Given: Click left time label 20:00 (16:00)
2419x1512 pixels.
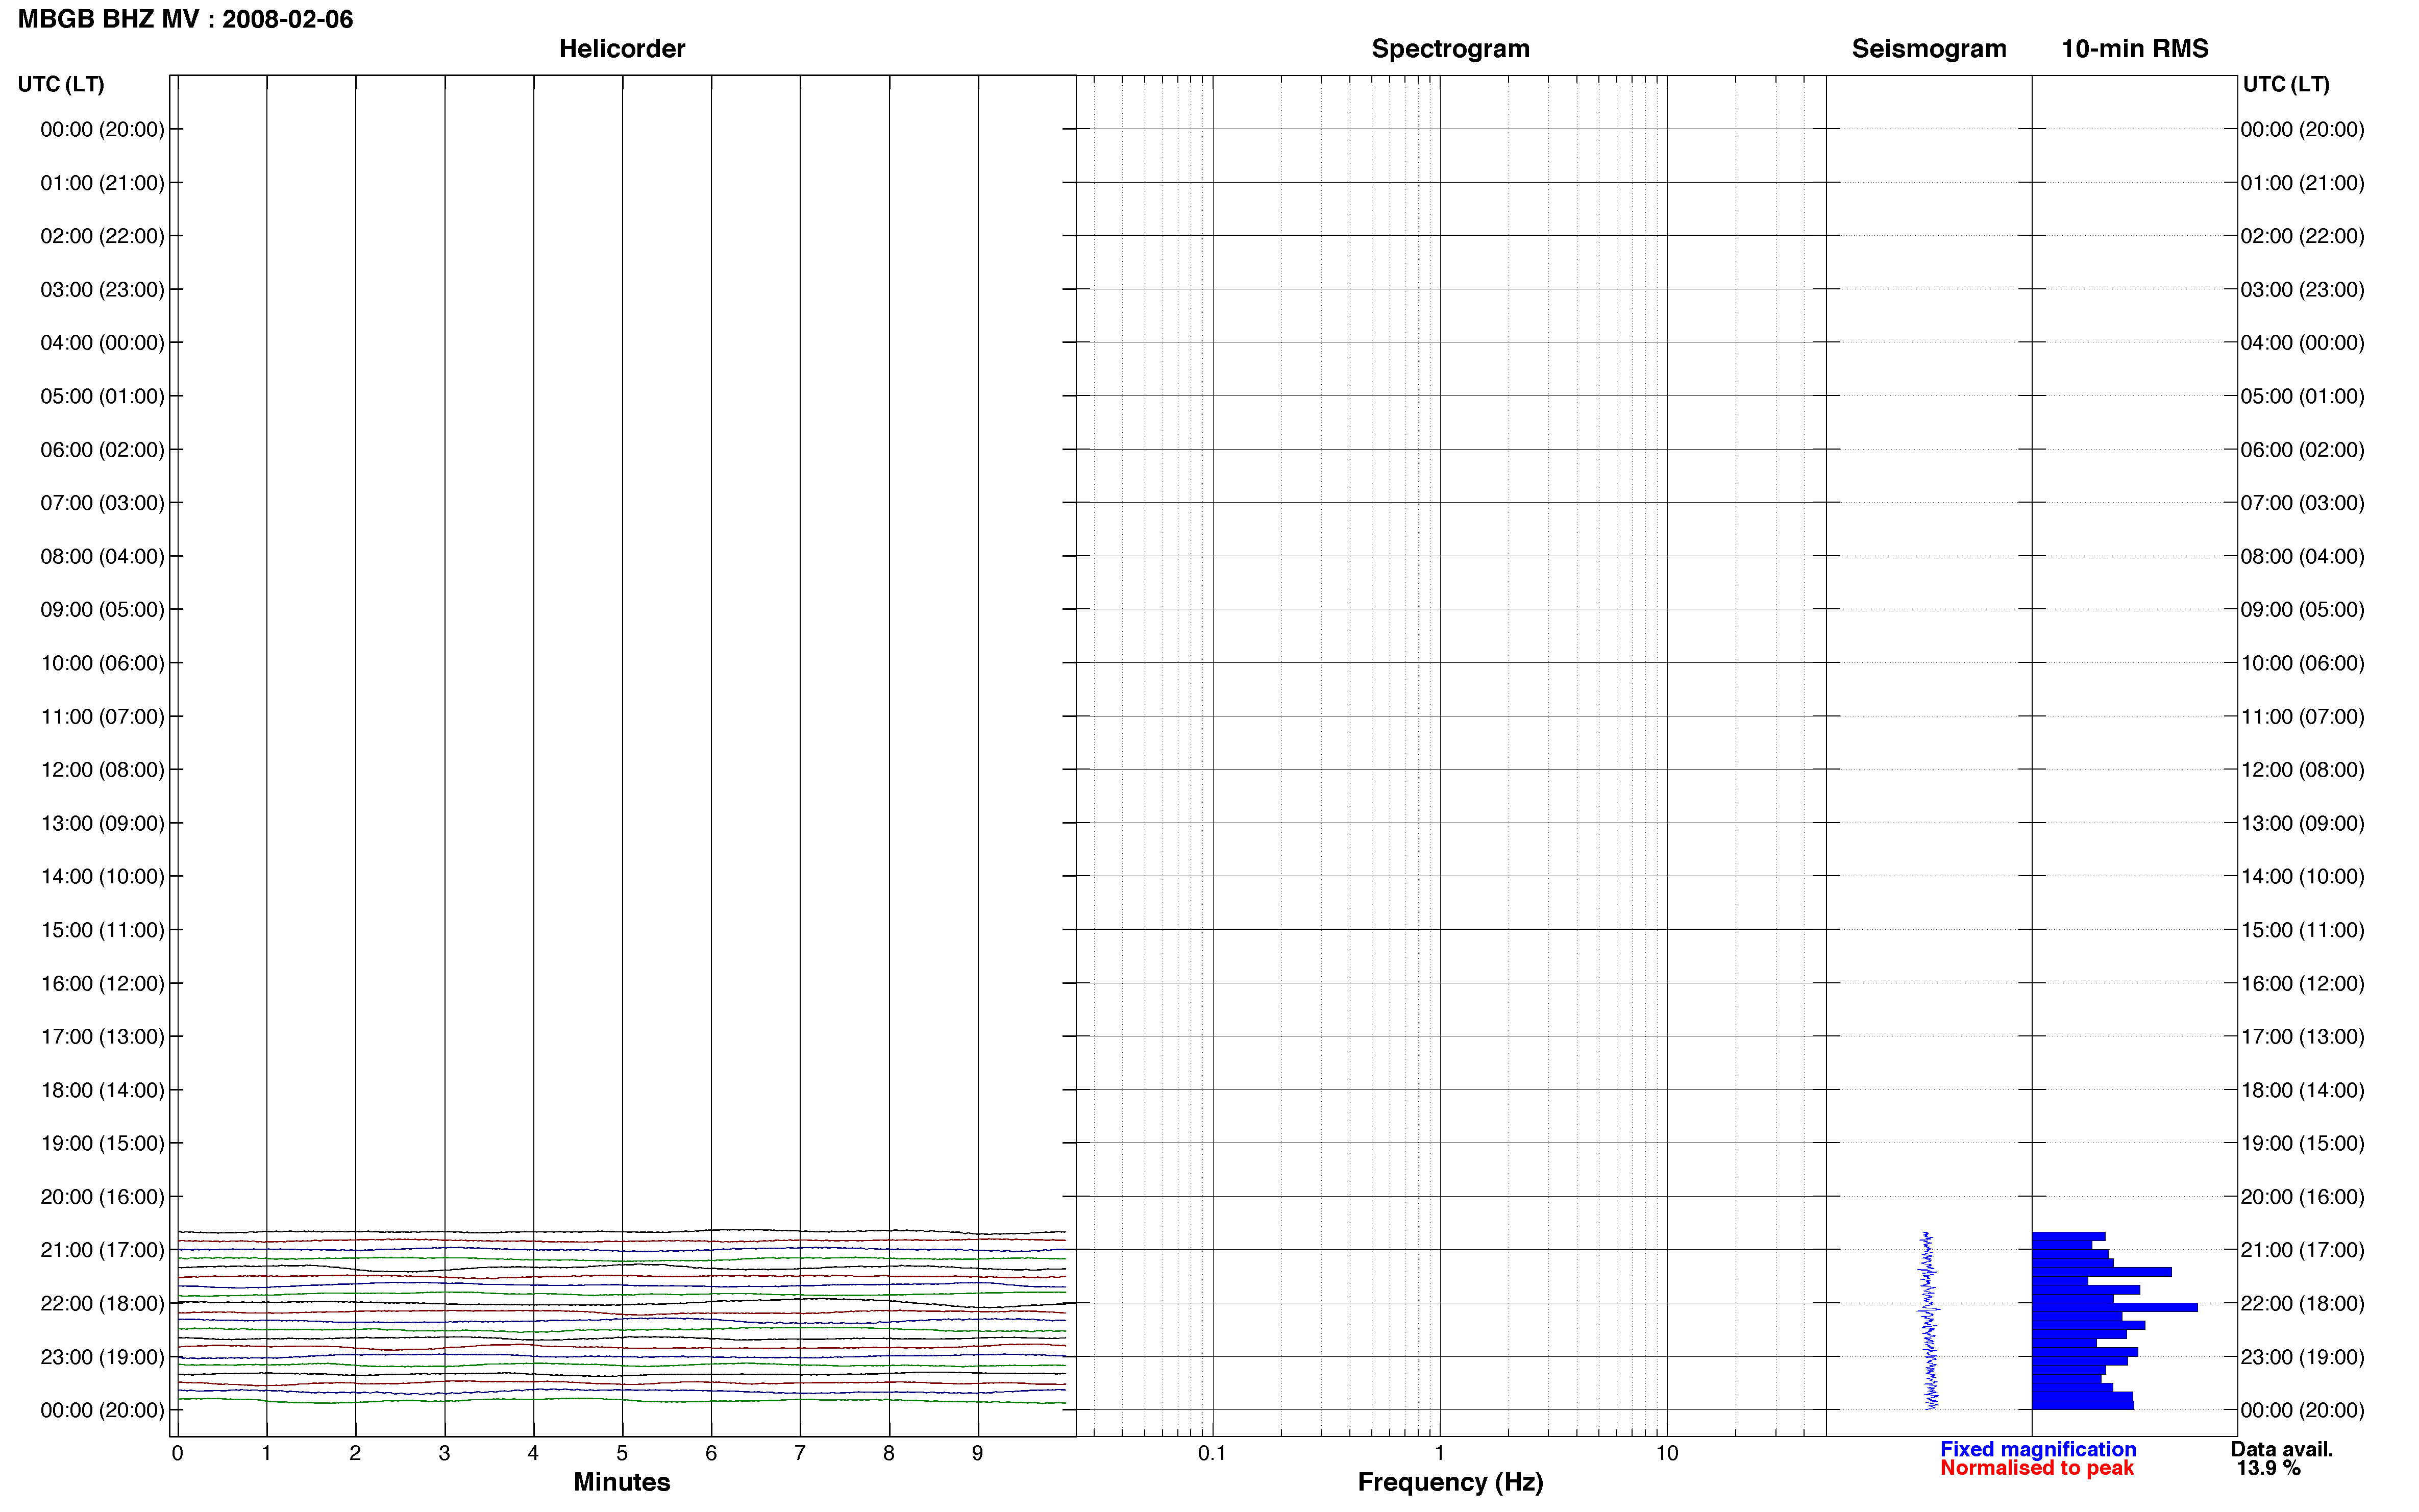Looking at the screenshot, I should tap(102, 1197).
